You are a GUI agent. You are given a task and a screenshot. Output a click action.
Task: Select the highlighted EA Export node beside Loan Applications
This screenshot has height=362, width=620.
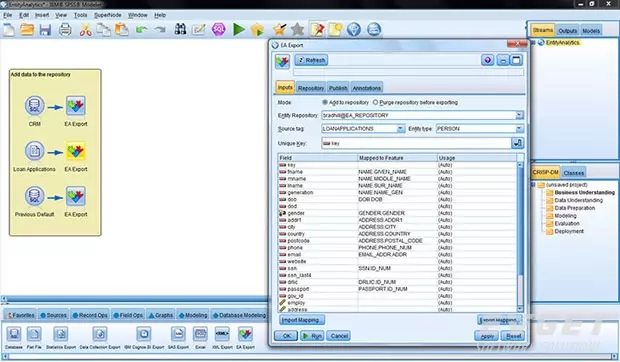point(76,151)
